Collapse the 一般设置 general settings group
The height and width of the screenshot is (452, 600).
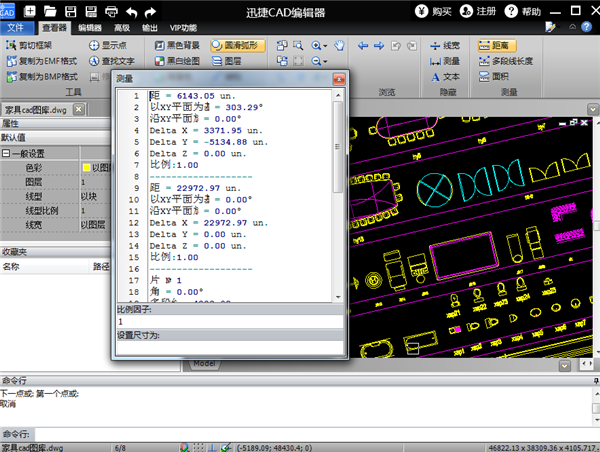6,153
